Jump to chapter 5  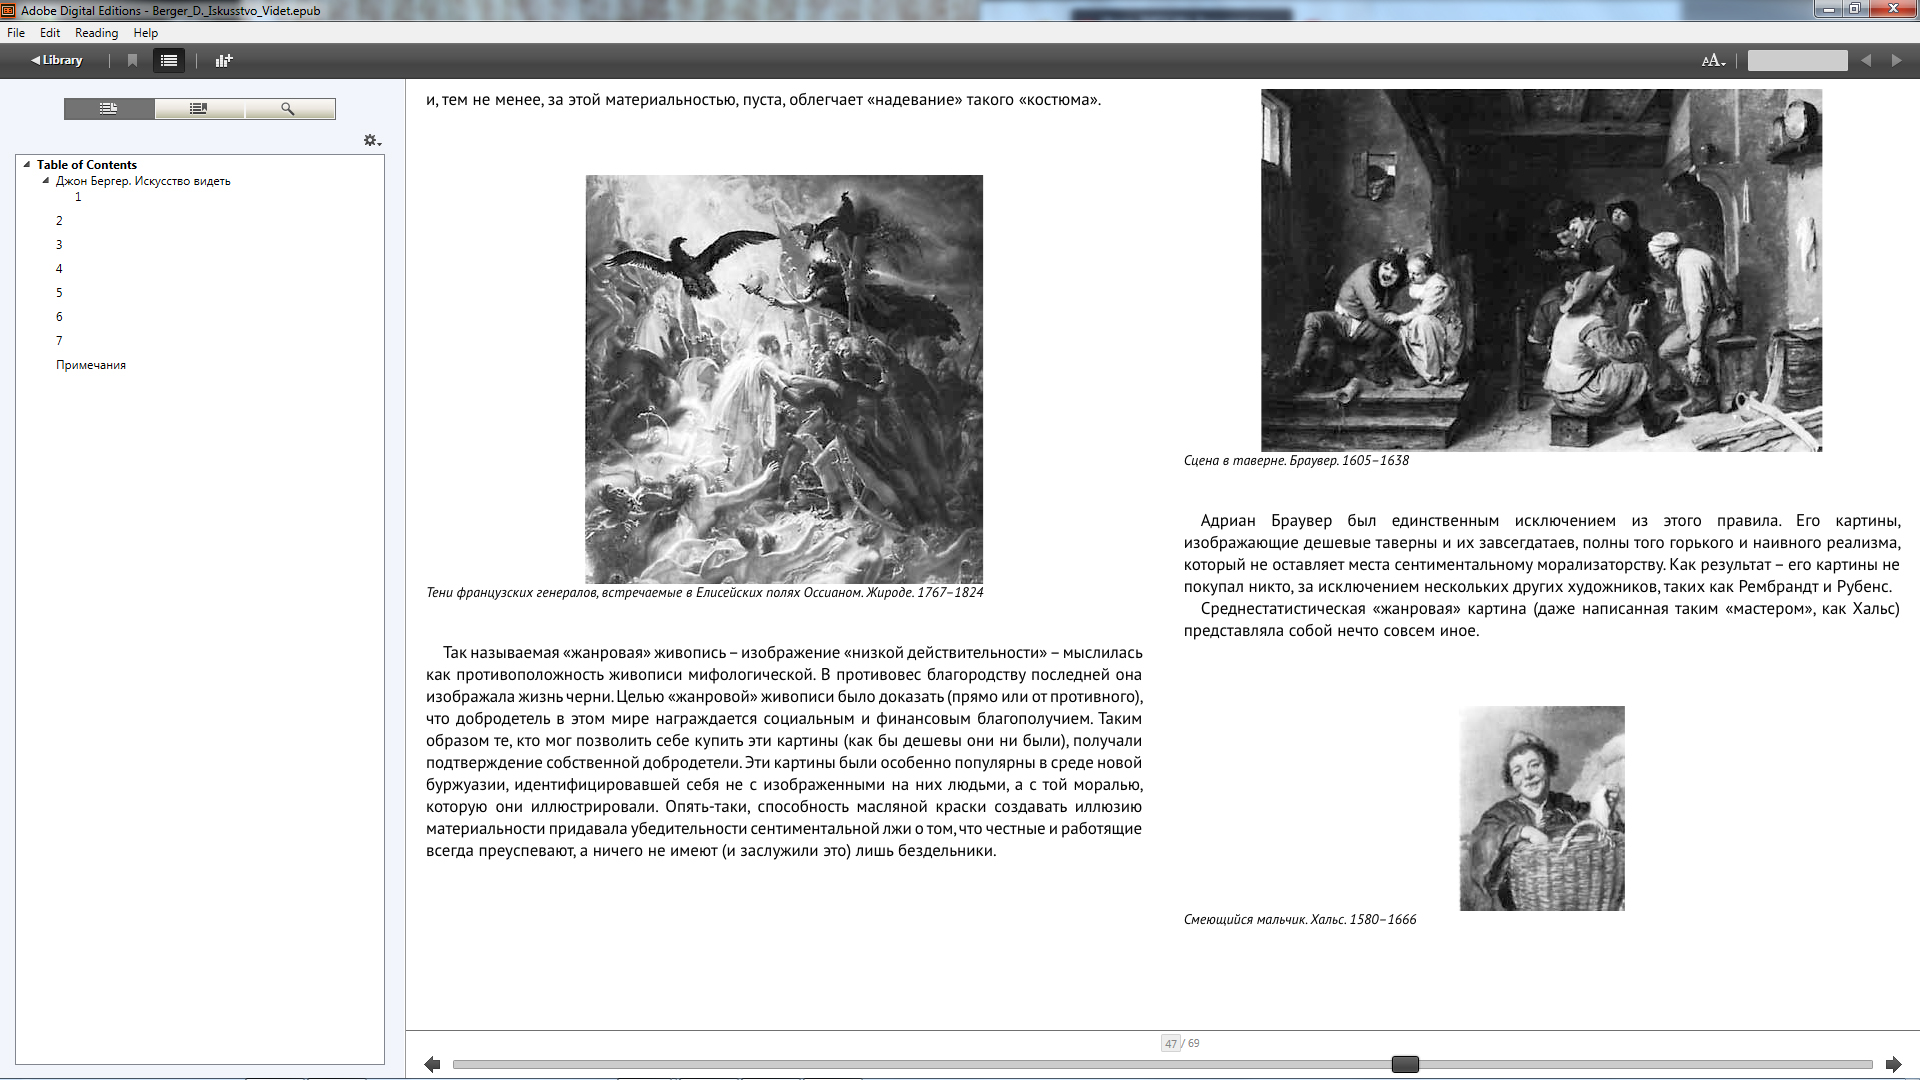coord(59,293)
